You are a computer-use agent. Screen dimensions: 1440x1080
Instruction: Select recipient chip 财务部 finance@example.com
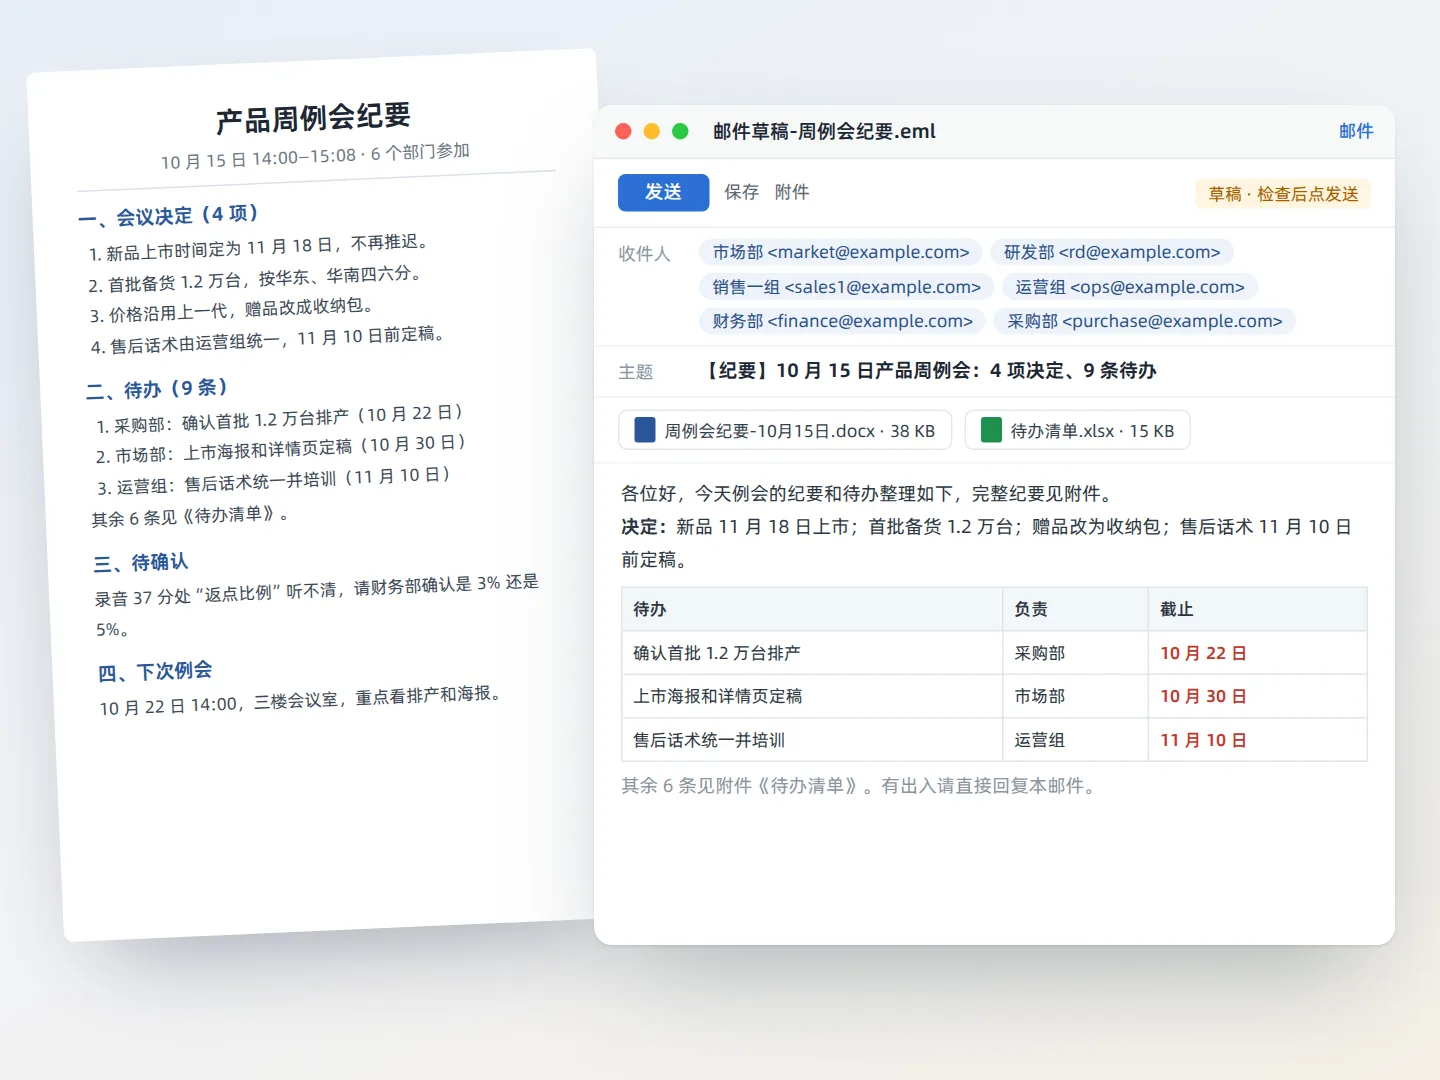coord(843,321)
